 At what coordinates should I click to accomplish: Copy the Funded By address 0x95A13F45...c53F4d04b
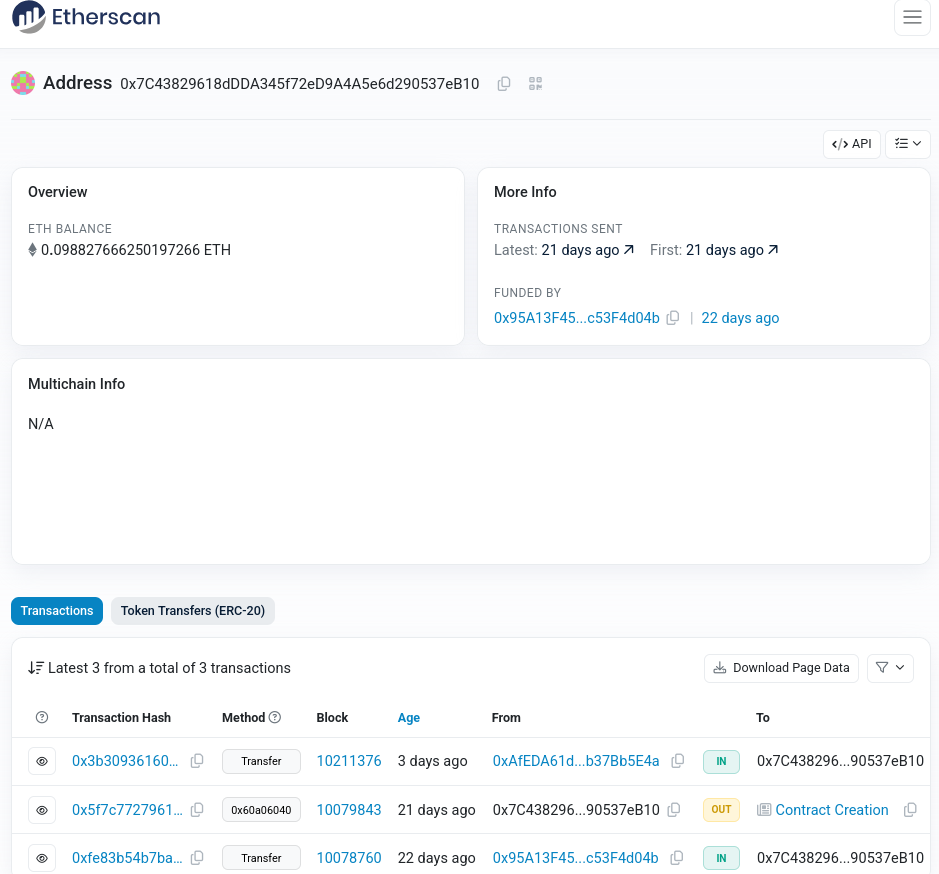[673, 317]
